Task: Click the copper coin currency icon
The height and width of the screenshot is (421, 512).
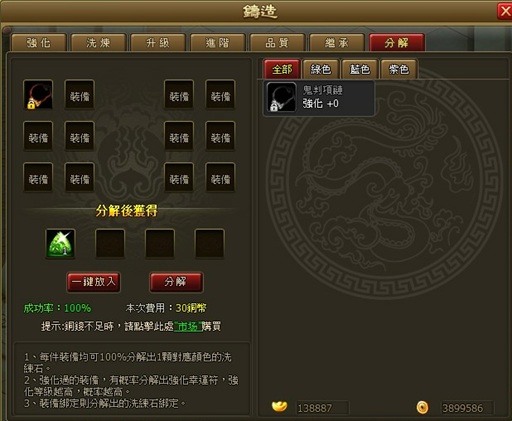Action: click(x=422, y=407)
